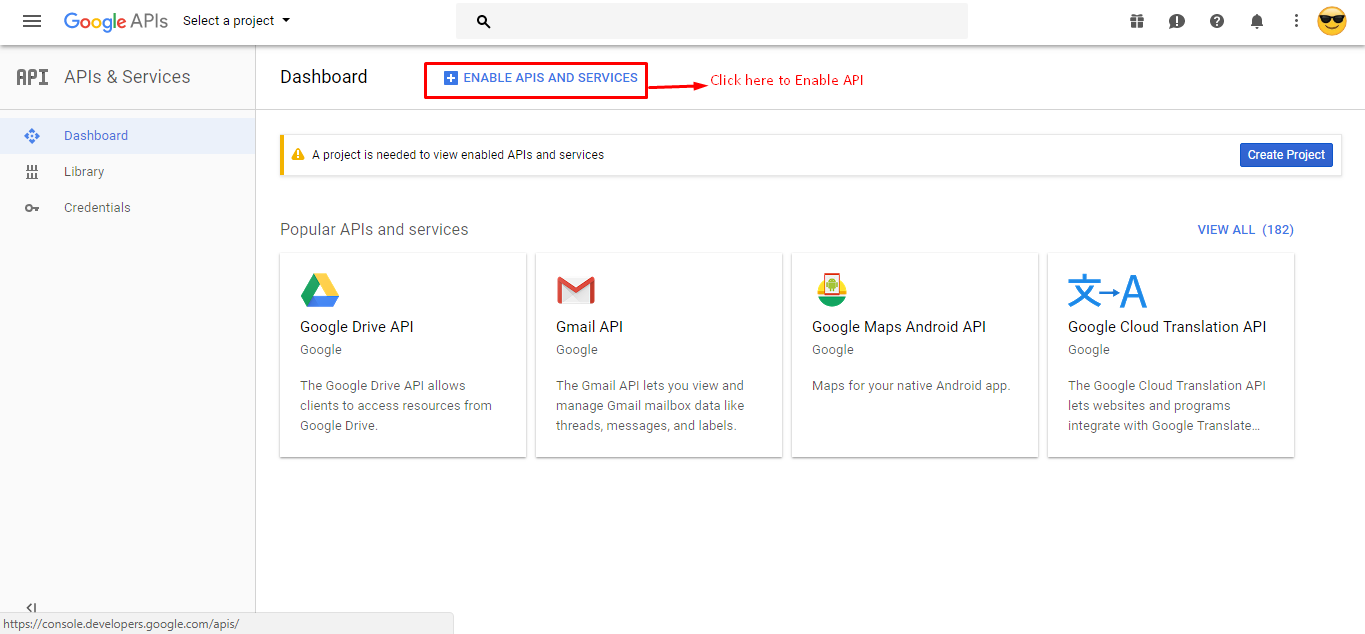Click the Google APIs logo
This screenshot has height=634, width=1365.
coord(115,21)
